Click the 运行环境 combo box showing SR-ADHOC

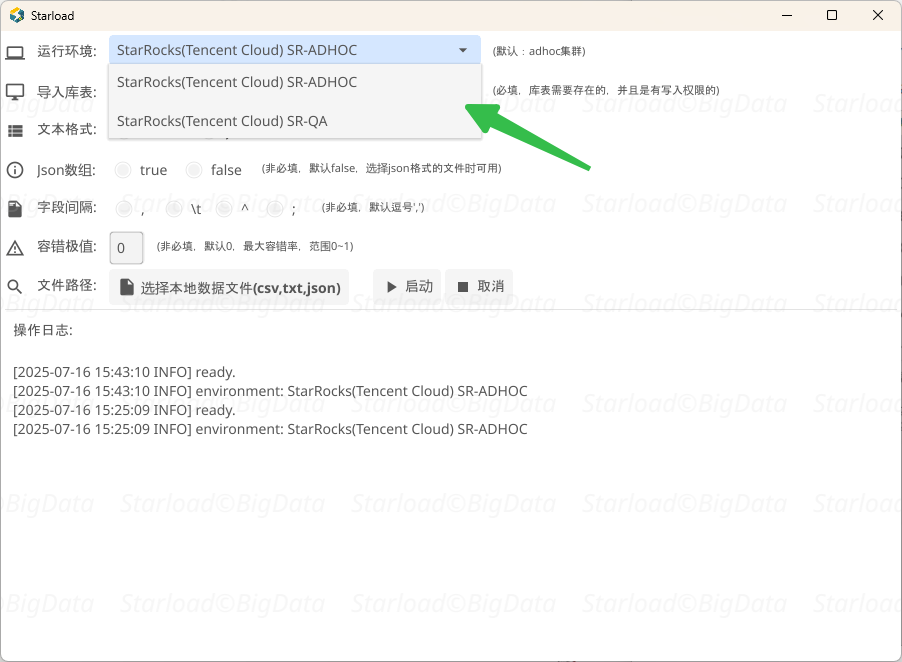click(x=295, y=50)
